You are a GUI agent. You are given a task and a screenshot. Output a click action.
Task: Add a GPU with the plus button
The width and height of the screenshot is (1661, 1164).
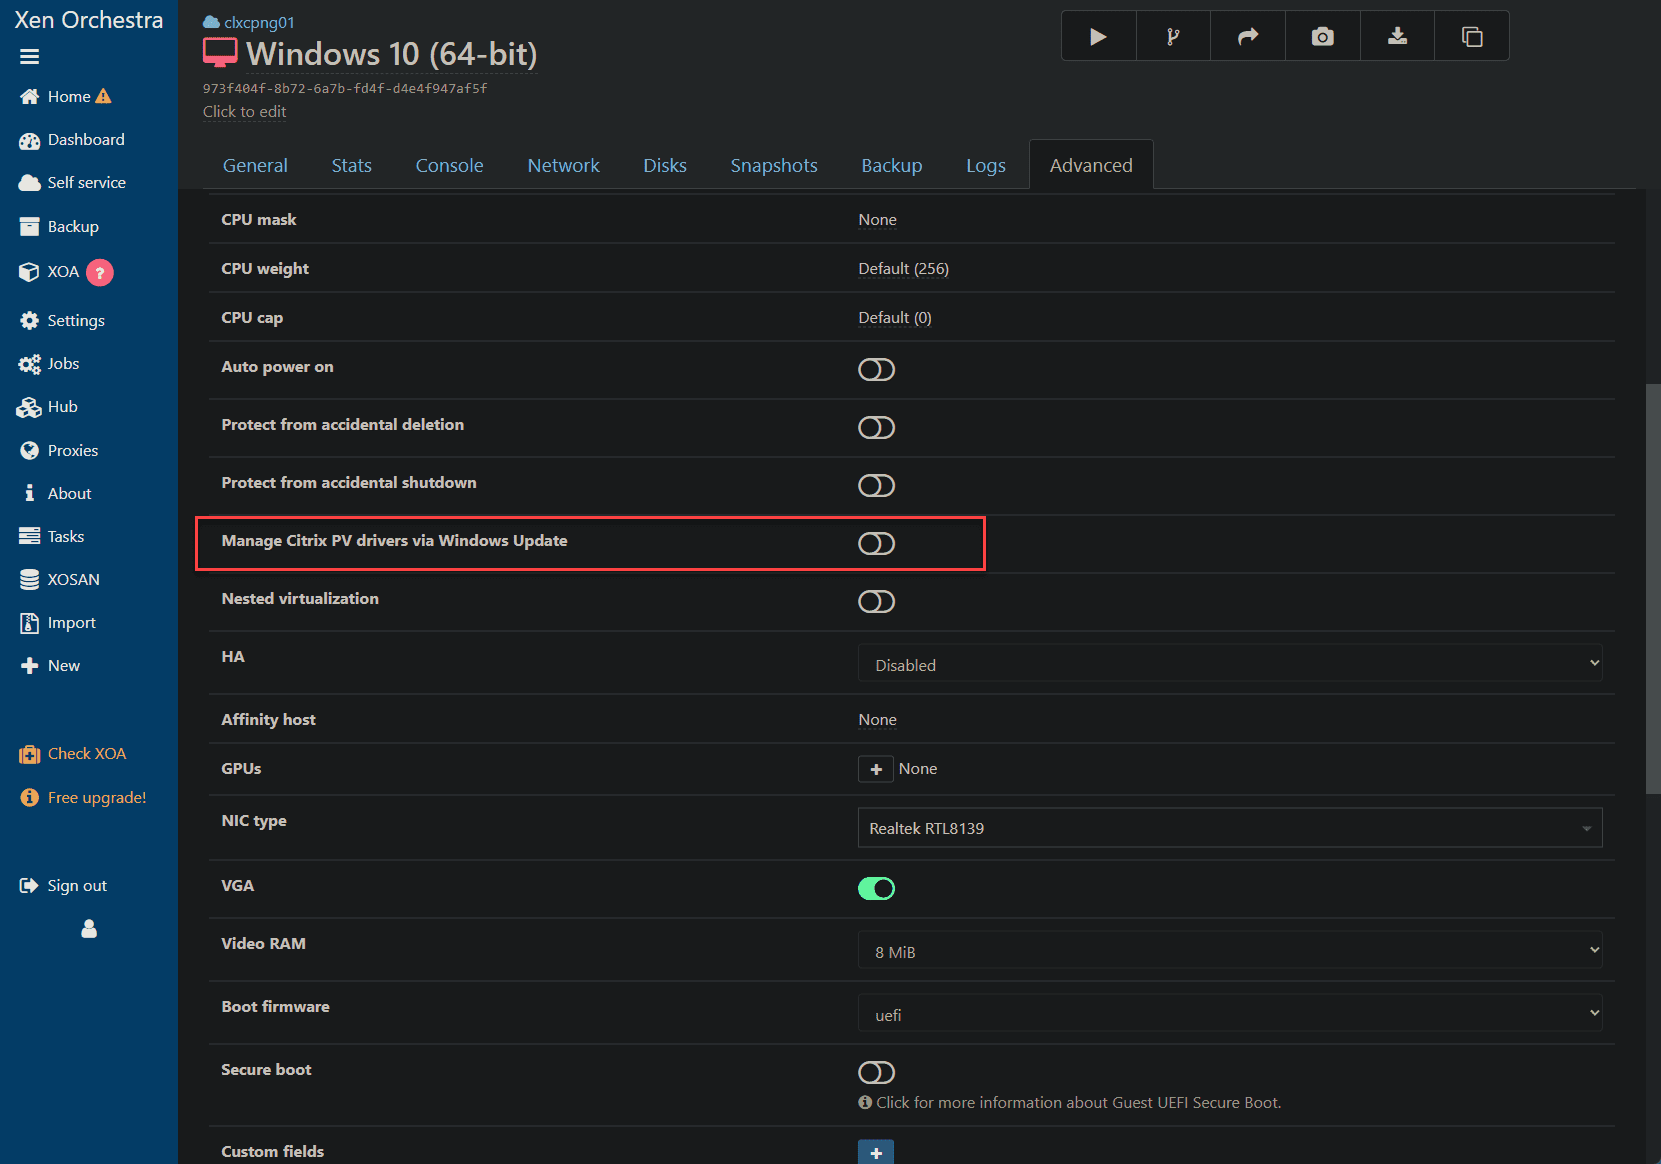[x=876, y=769]
